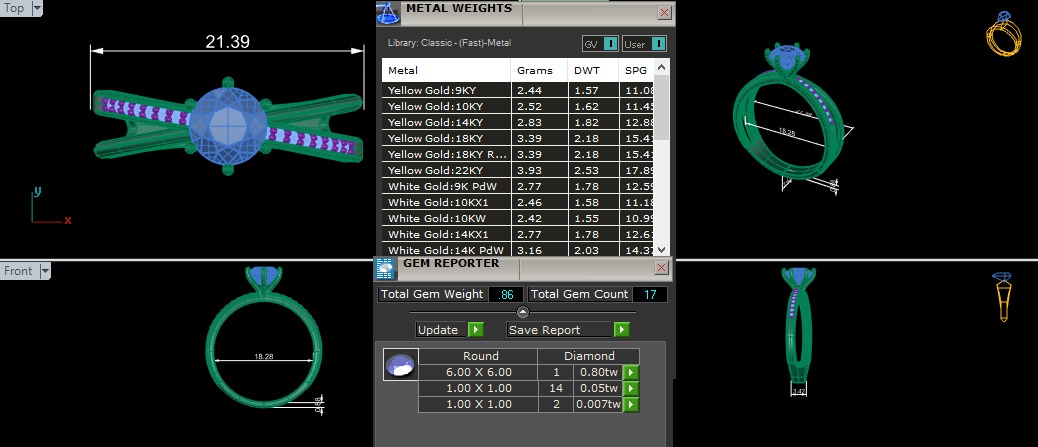This screenshot has width=1038, height=447.
Task: Close the Gem Reporter panel
Action: click(x=661, y=268)
